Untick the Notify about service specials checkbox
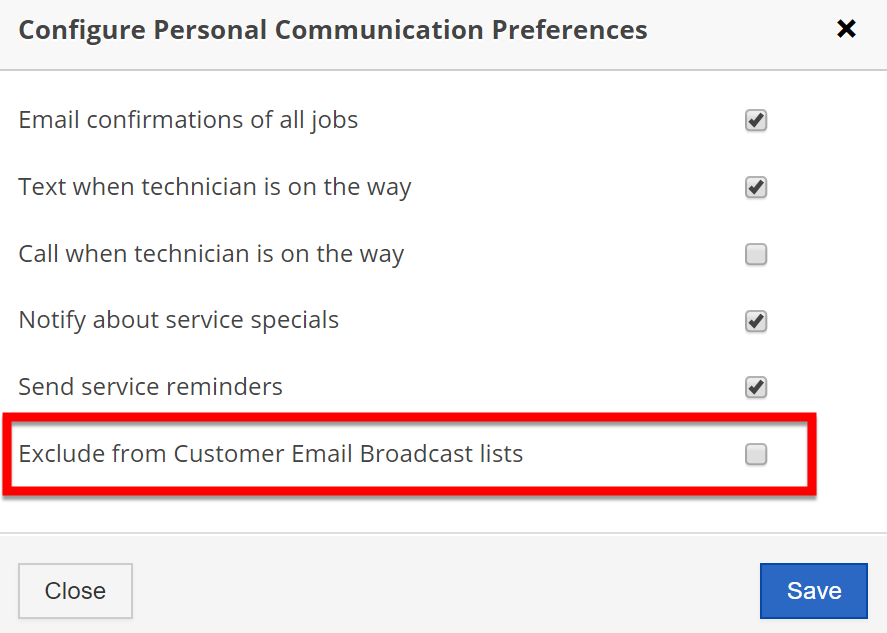This screenshot has height=633, width=887. coord(756,321)
